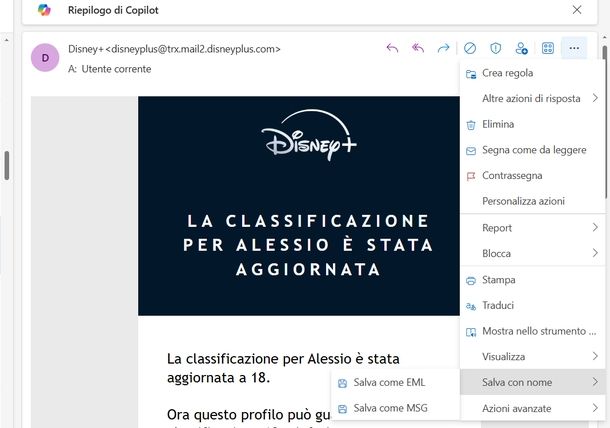Choose Crea regola from the menu
Screen dimensions: 610x428
pyautogui.click(x=507, y=73)
